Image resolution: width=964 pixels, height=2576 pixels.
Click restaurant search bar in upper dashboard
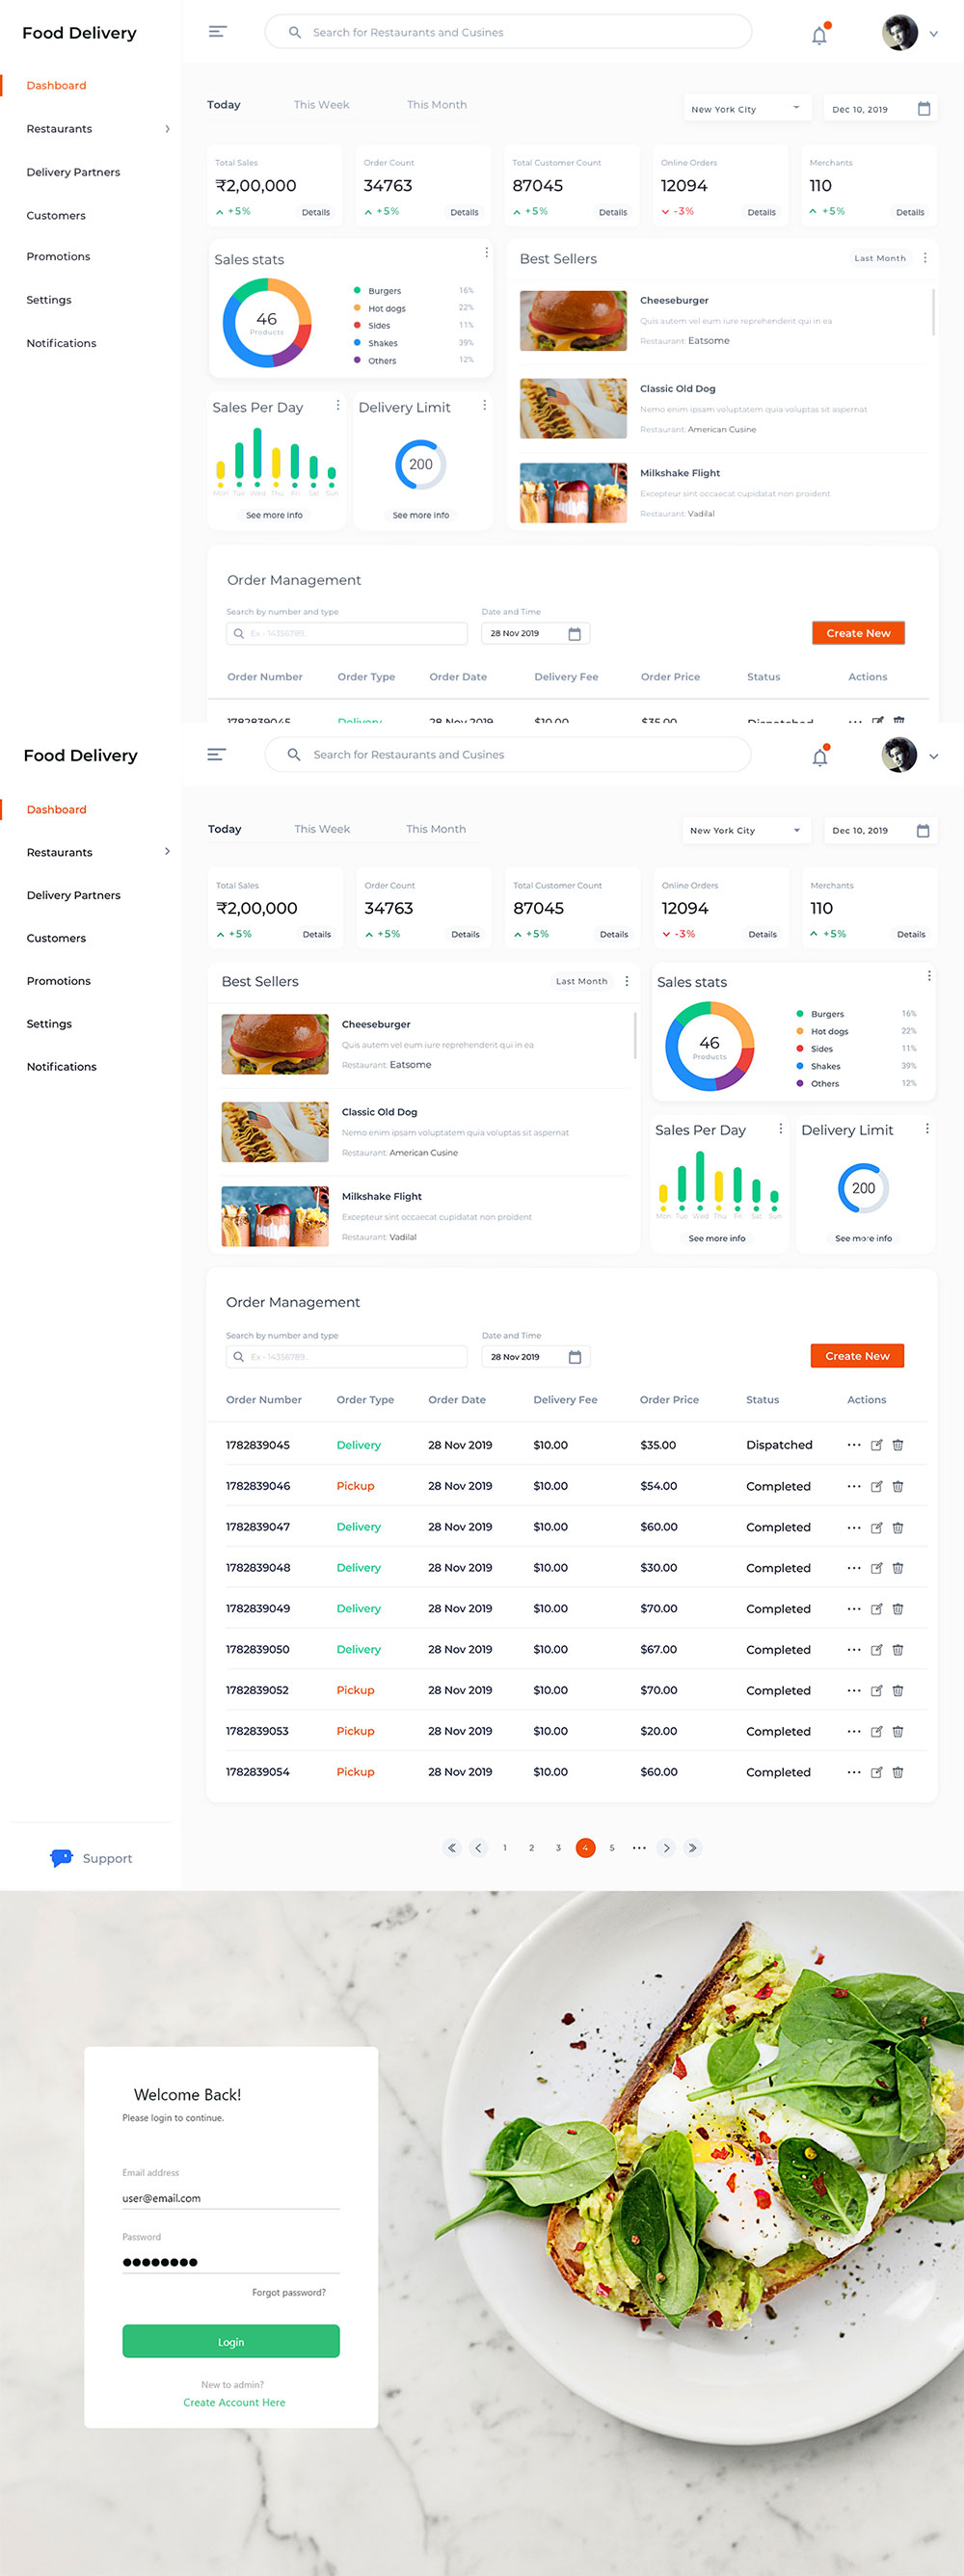click(x=508, y=32)
